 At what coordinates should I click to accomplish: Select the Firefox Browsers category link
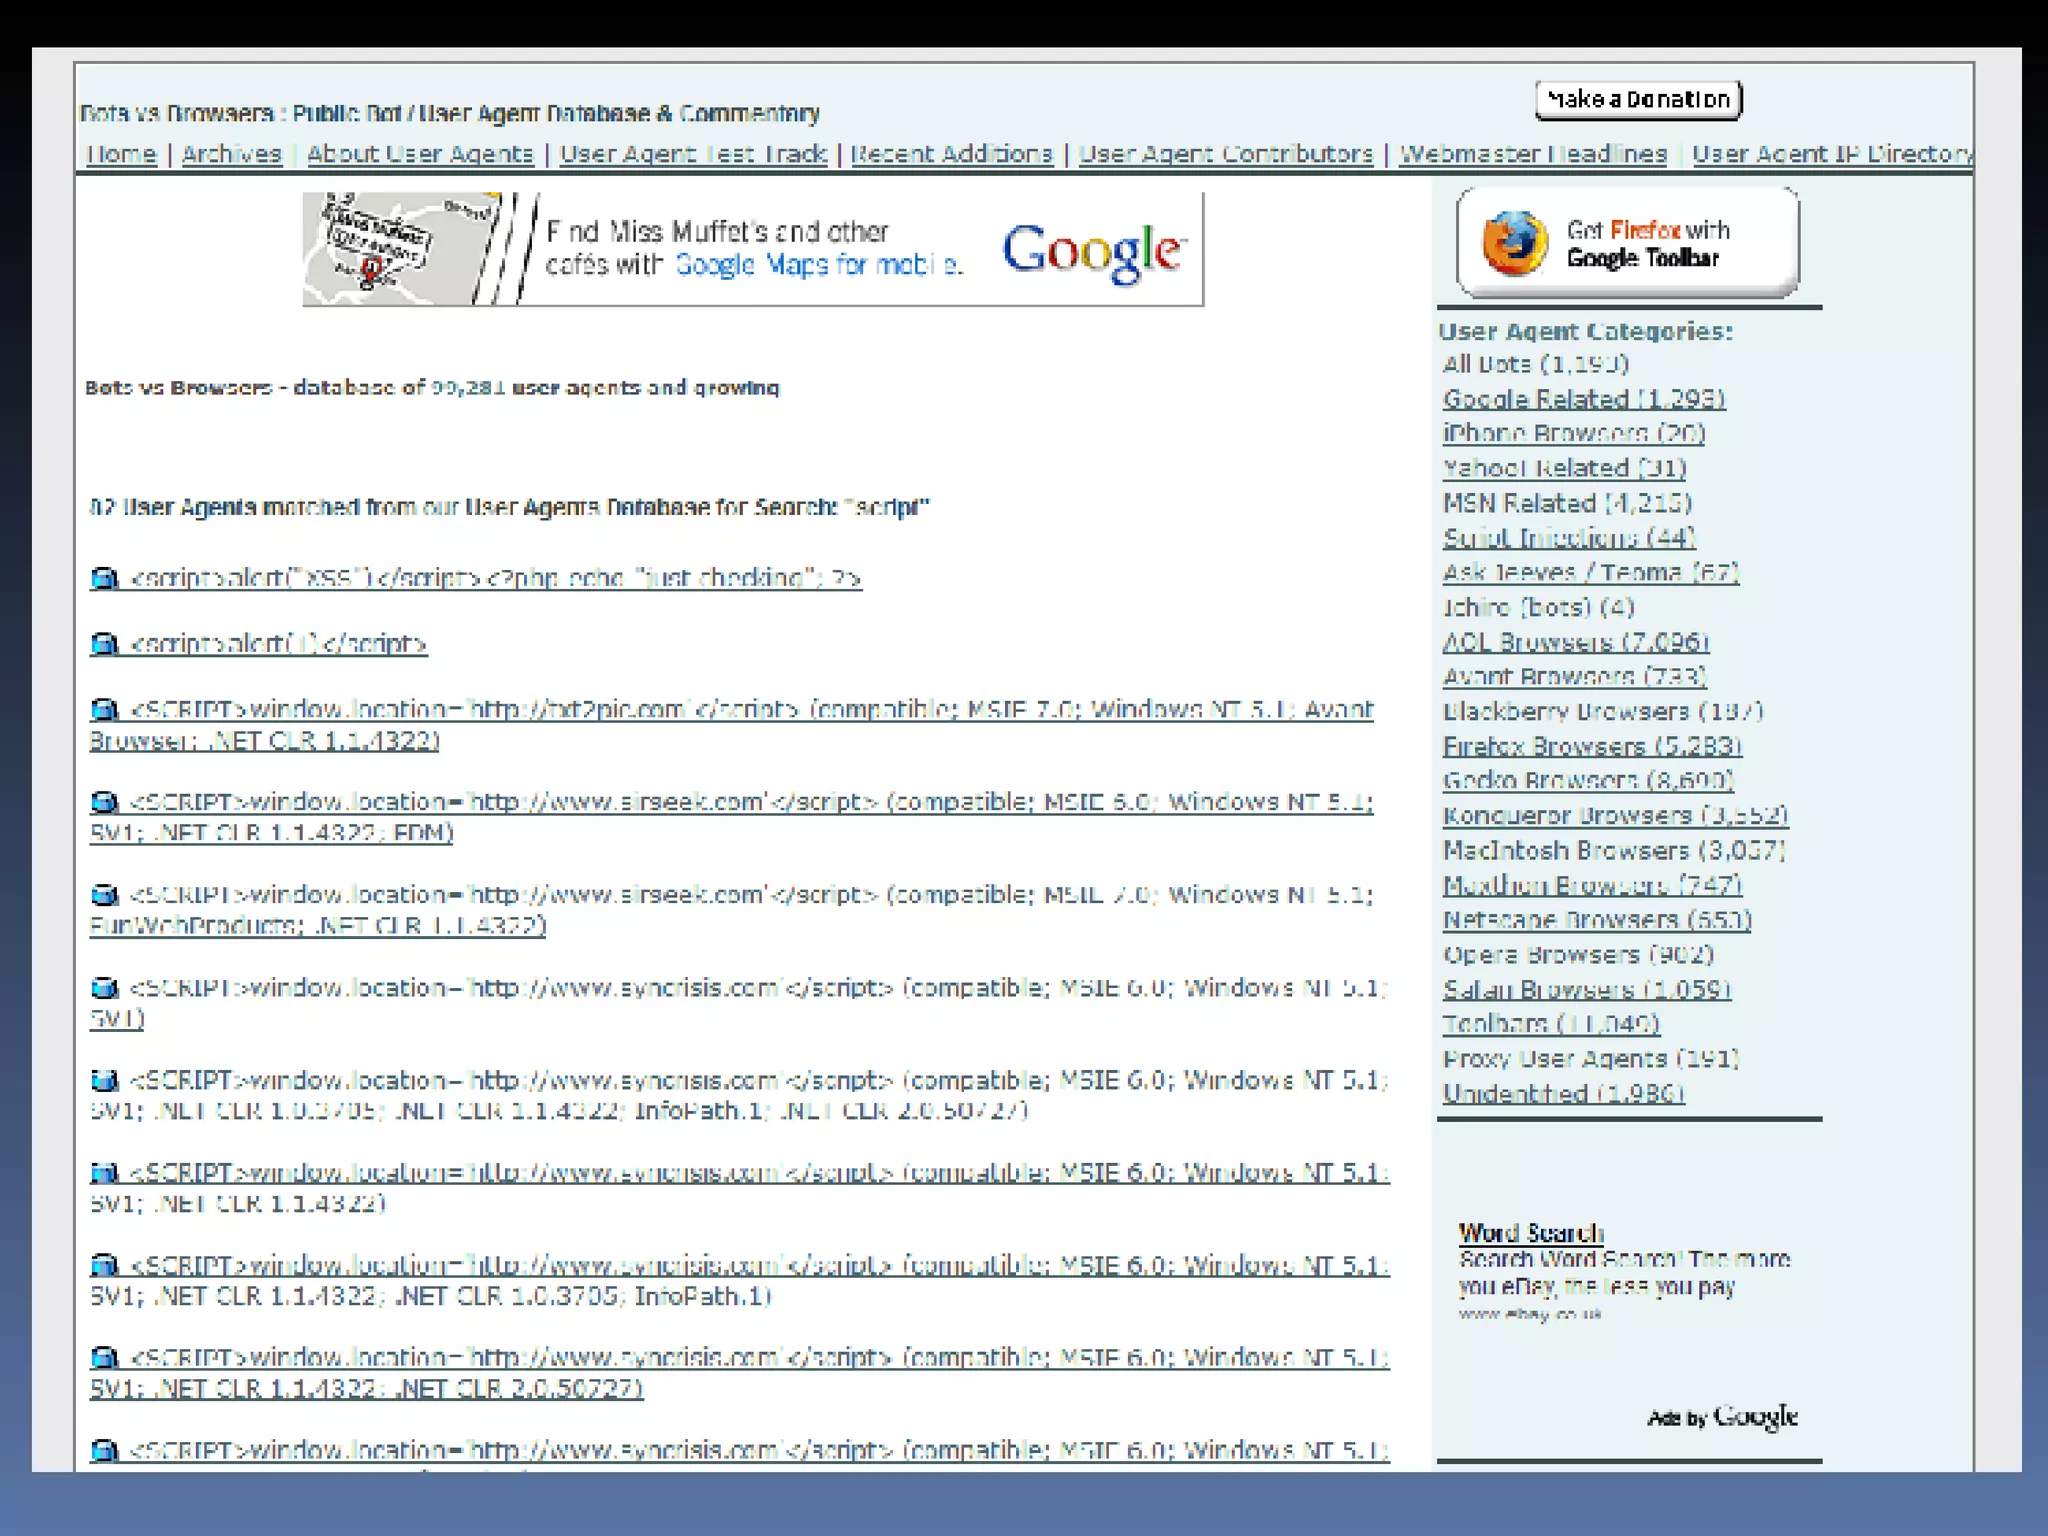pos(1591,746)
